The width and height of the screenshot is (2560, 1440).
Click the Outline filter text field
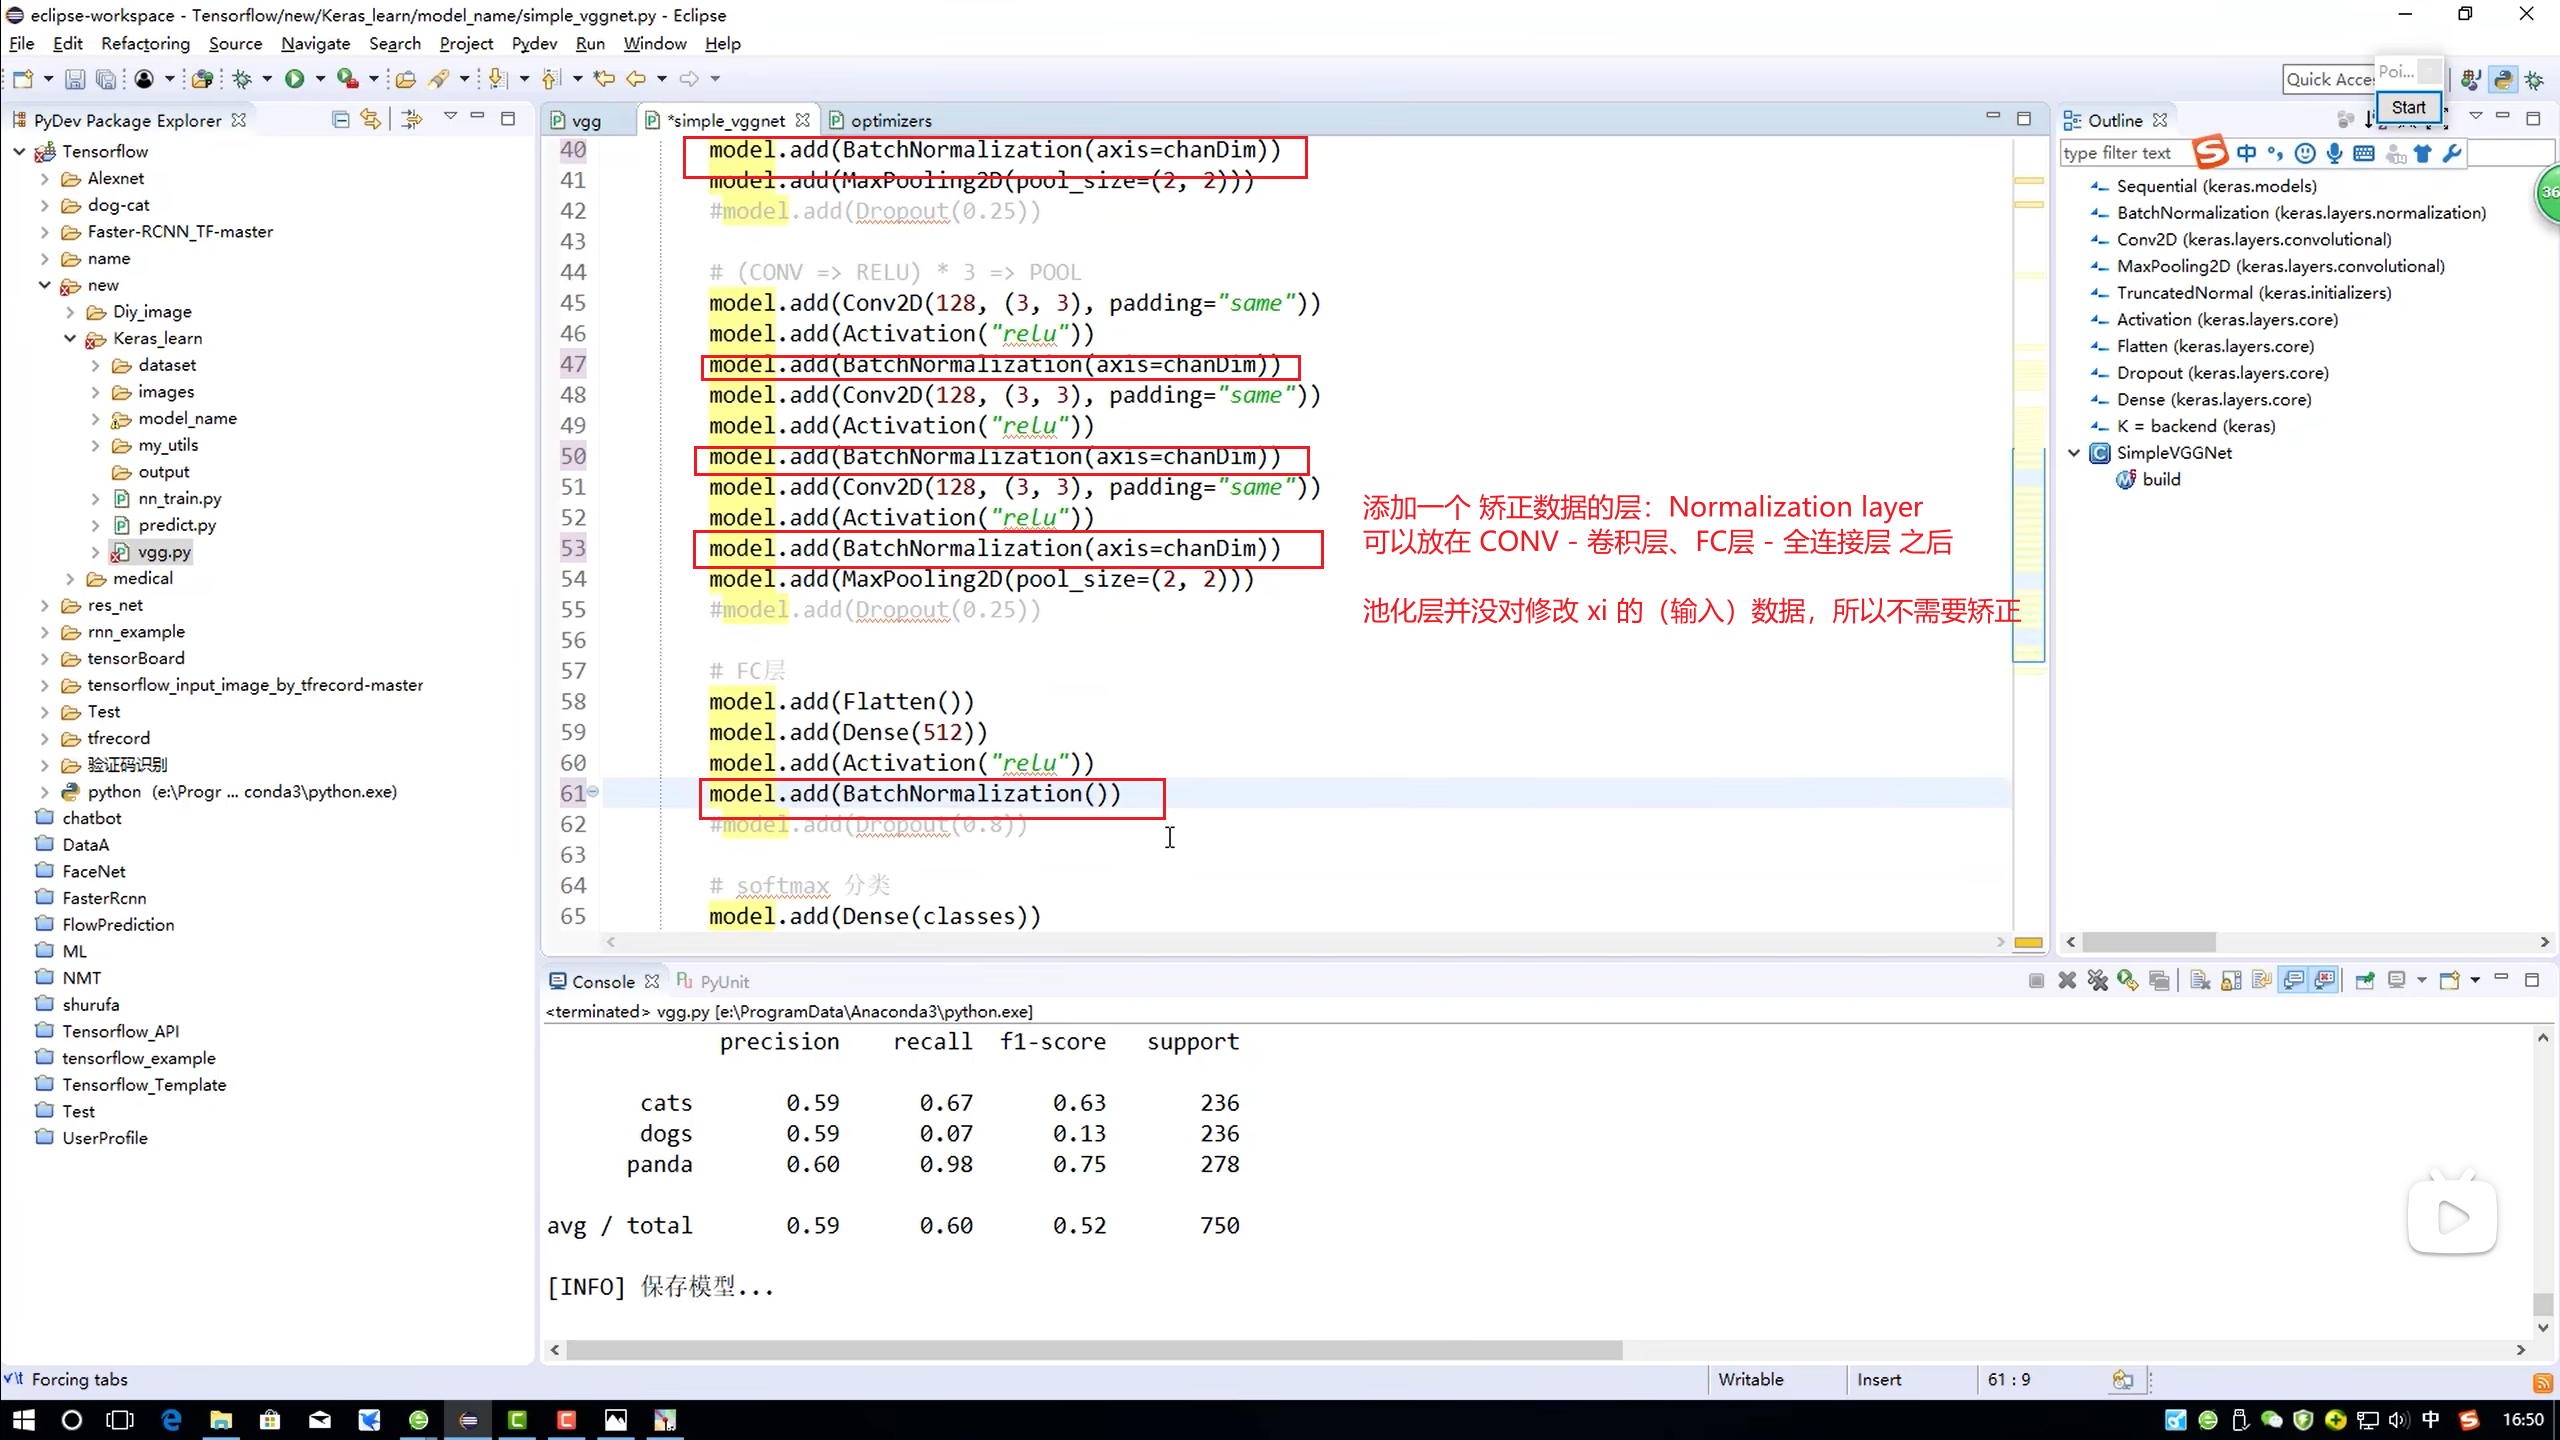click(x=2125, y=153)
